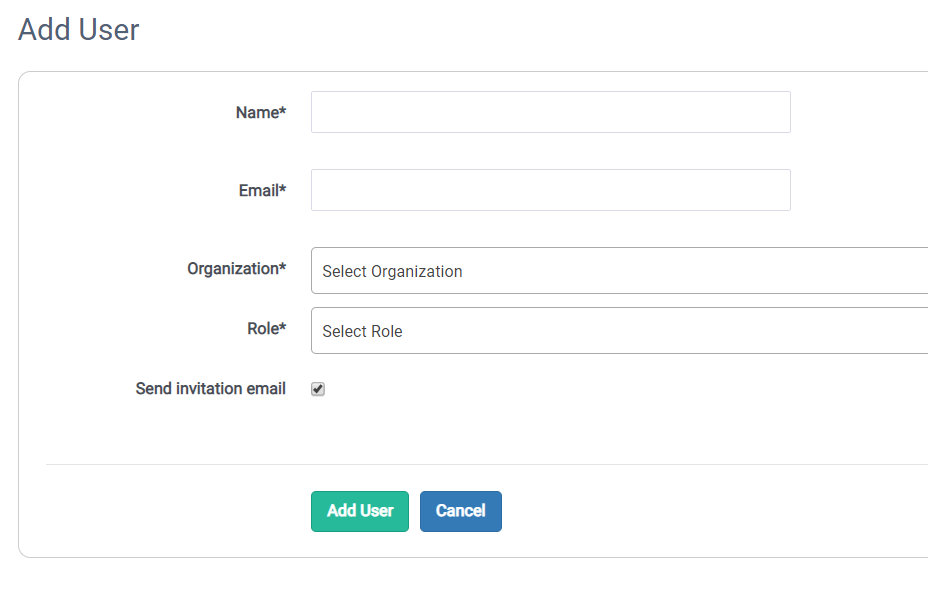The height and width of the screenshot is (590, 928).
Task: Click the Organization* label text
Action: pos(236,269)
